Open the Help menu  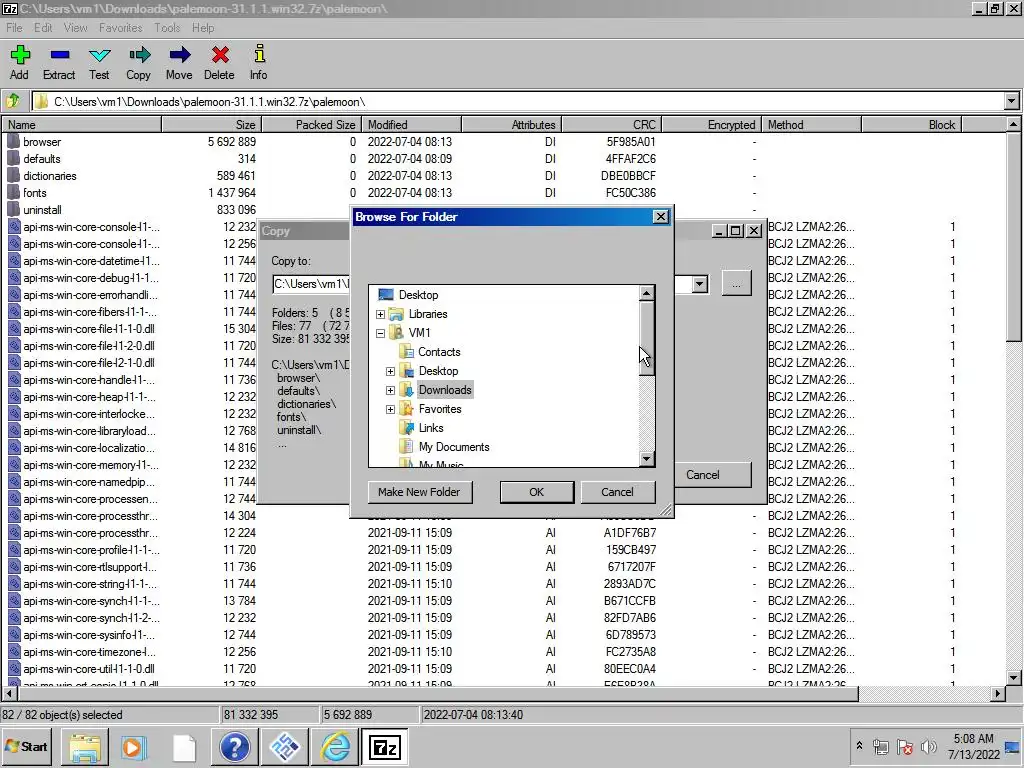202,27
